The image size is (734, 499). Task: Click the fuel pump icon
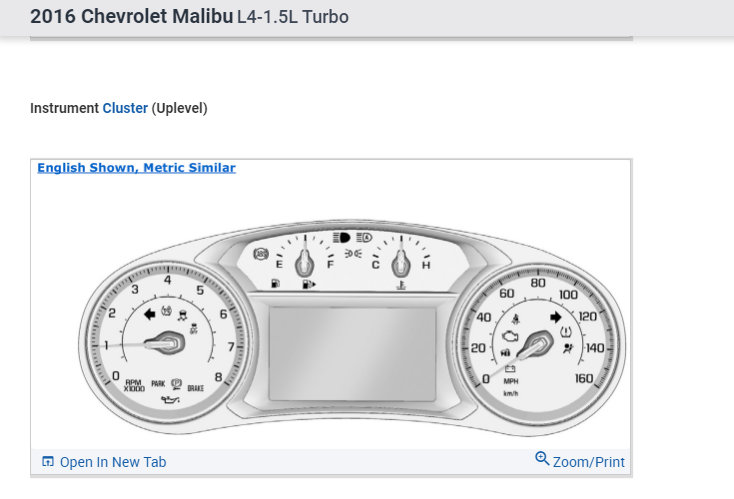tap(276, 284)
